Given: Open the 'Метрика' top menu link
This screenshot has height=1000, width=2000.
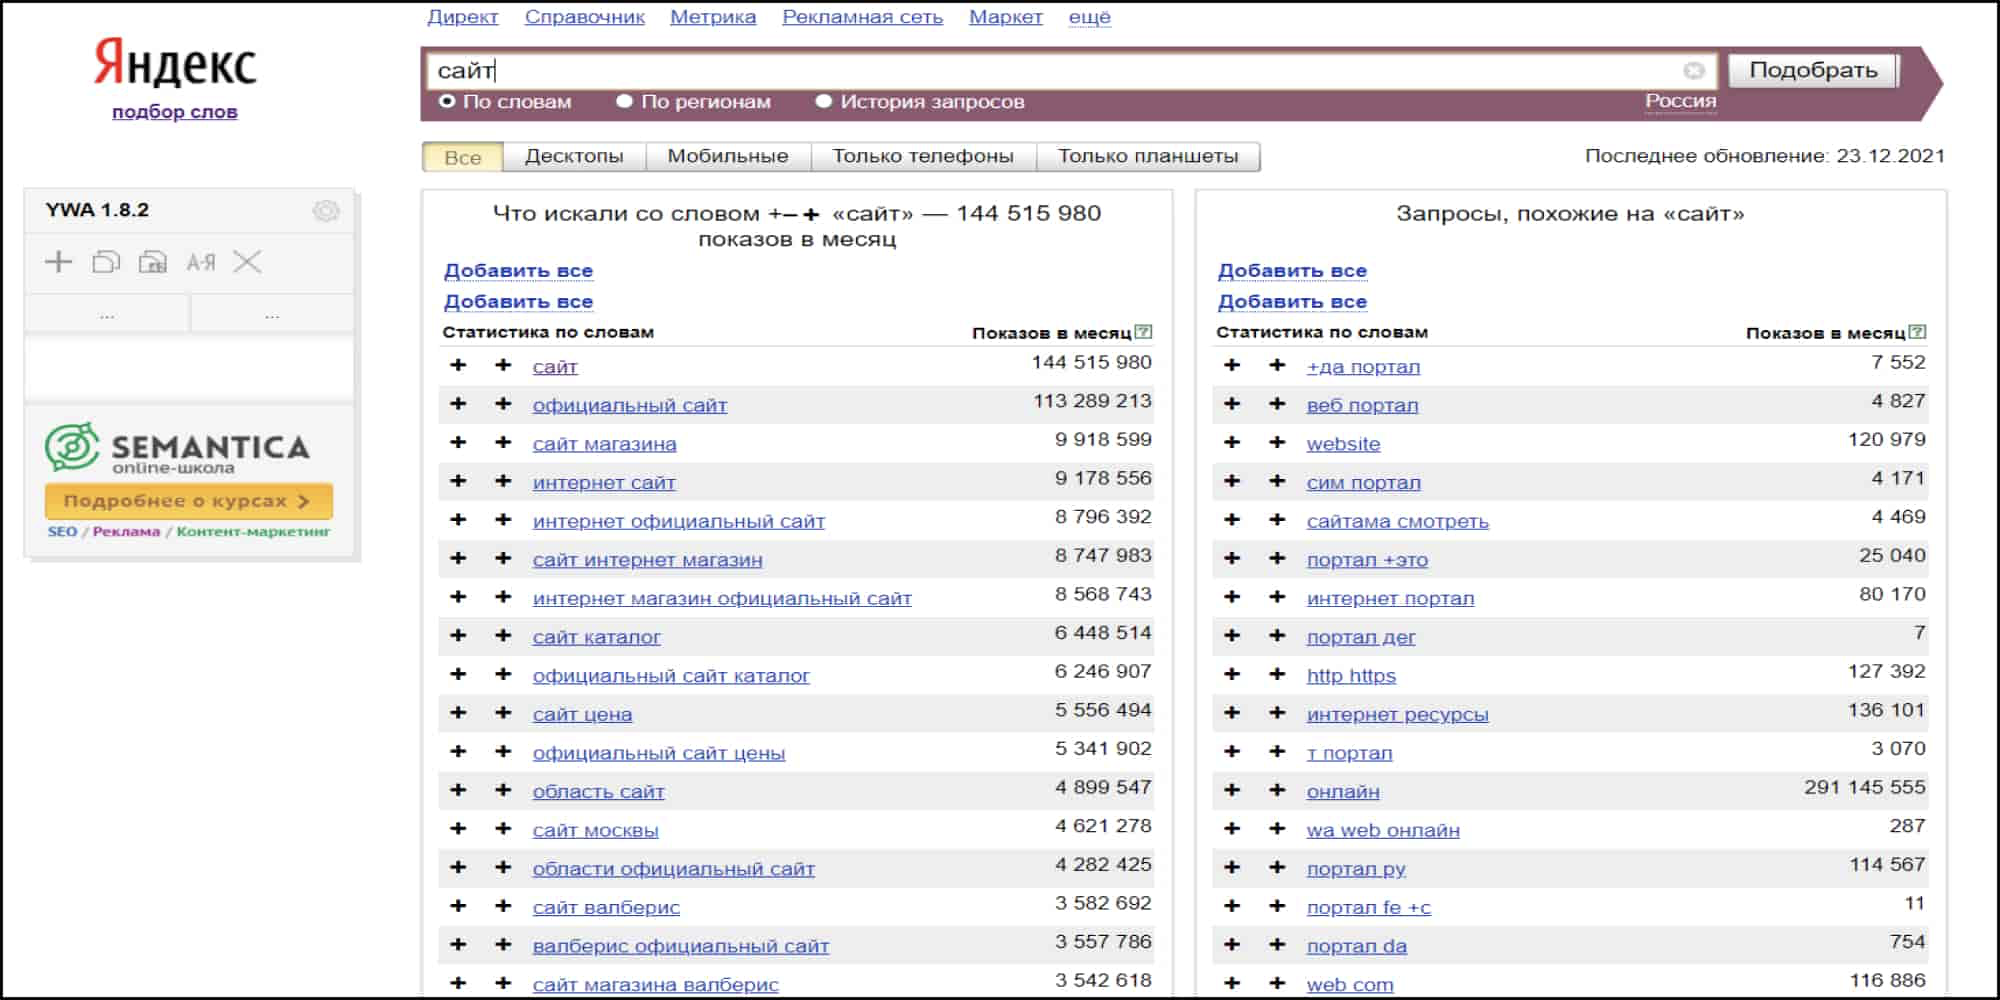Looking at the screenshot, I should coord(713,17).
